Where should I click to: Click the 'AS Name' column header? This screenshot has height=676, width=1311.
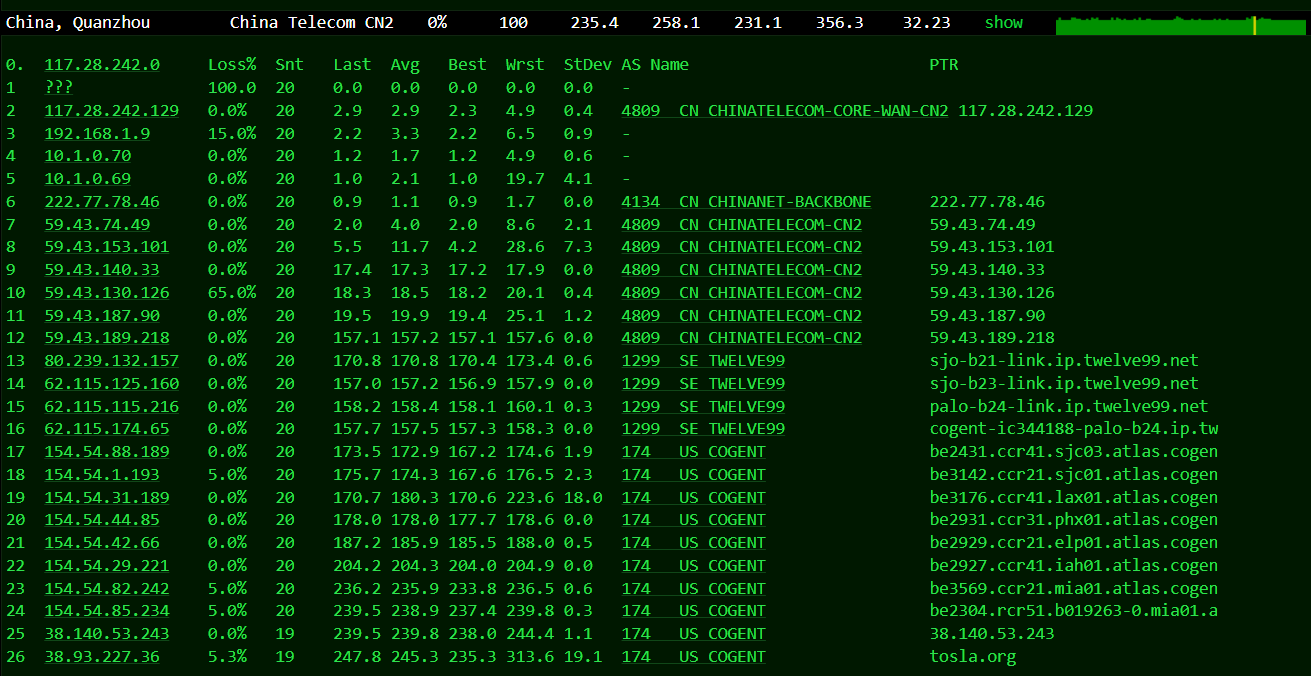(x=655, y=64)
